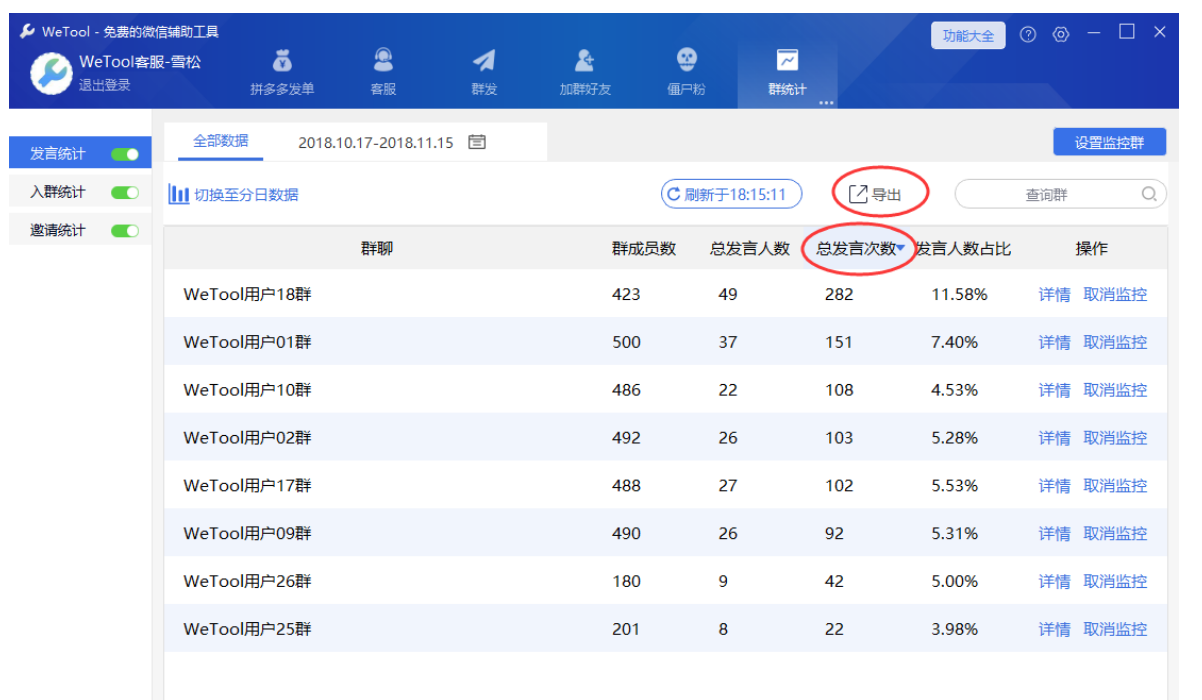
Task: Click the 群成员数 column header
Action: (644, 249)
